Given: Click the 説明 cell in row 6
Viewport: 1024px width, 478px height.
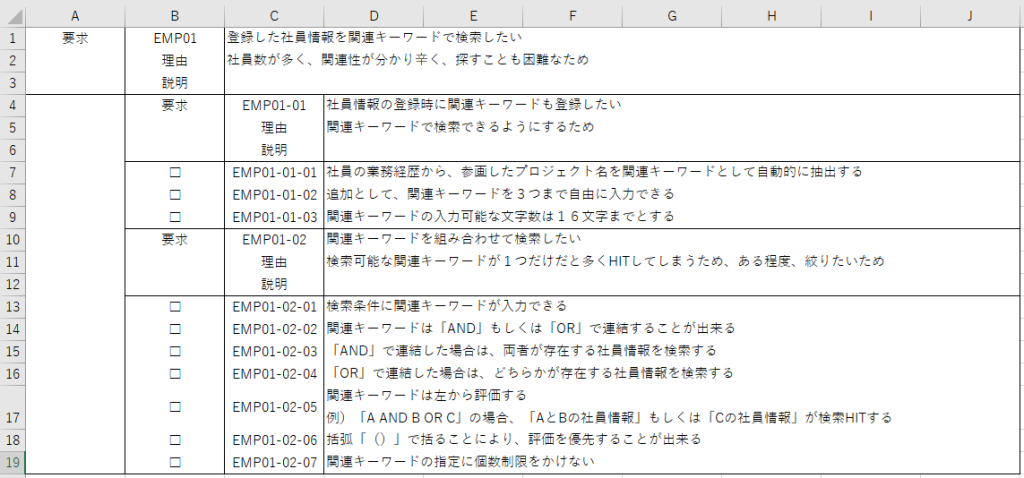Looking at the screenshot, I should [274, 150].
